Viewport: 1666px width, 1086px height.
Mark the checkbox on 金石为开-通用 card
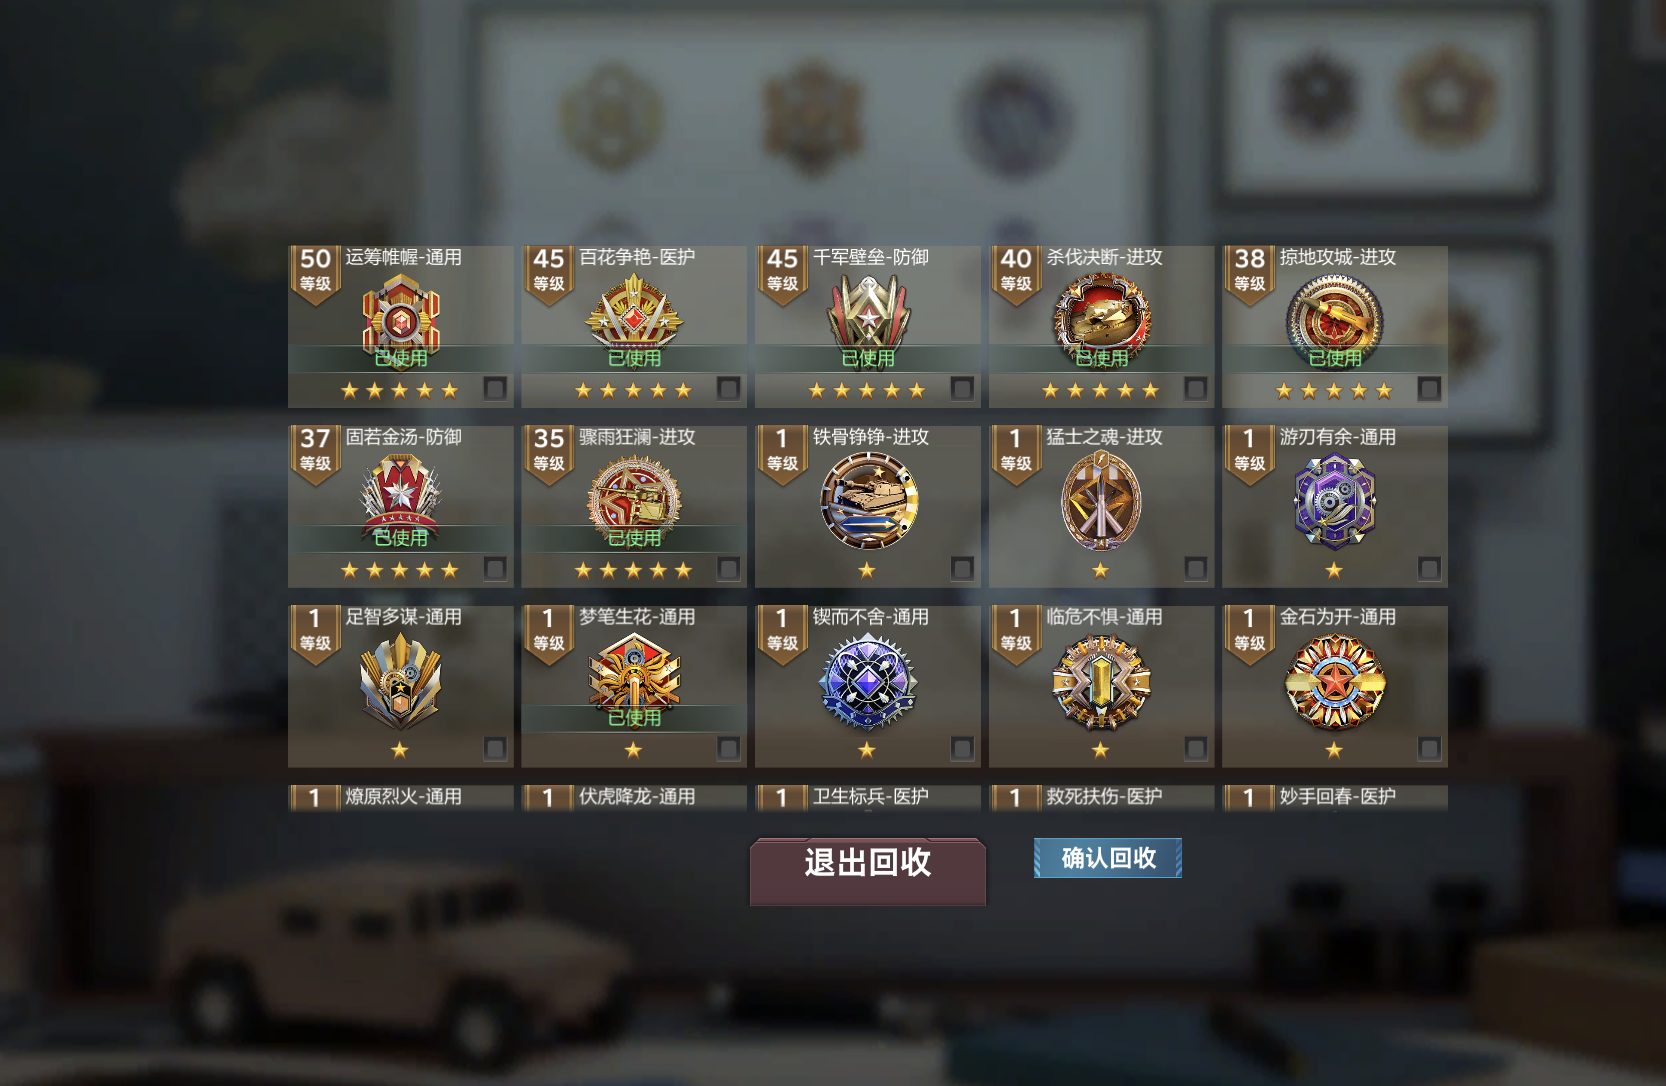pos(1429,748)
